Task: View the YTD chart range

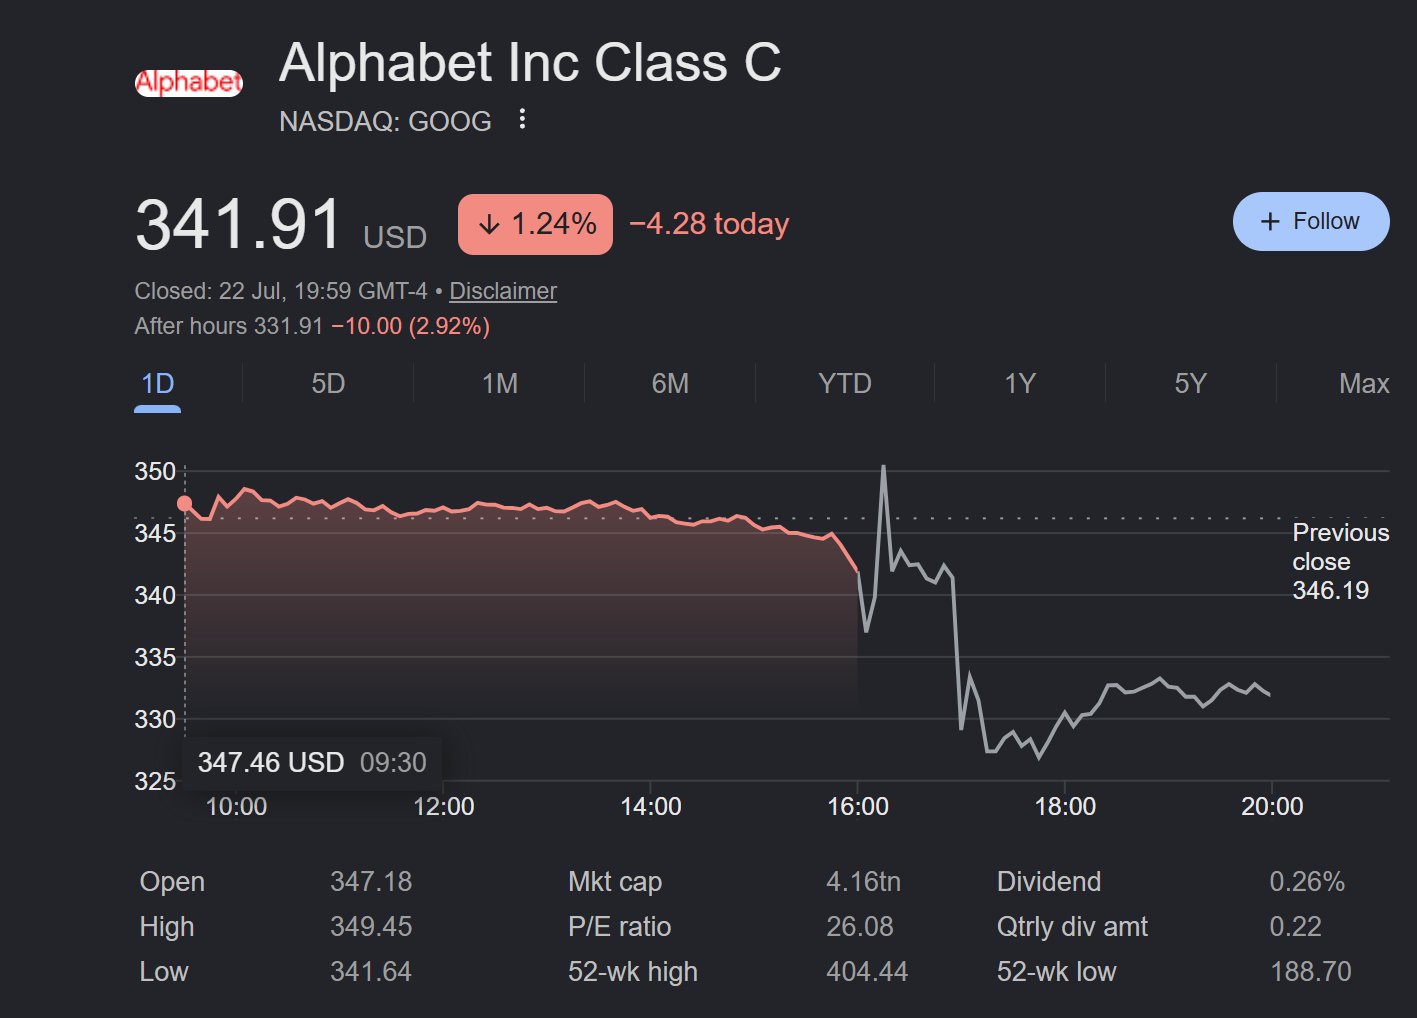Action: click(x=845, y=384)
